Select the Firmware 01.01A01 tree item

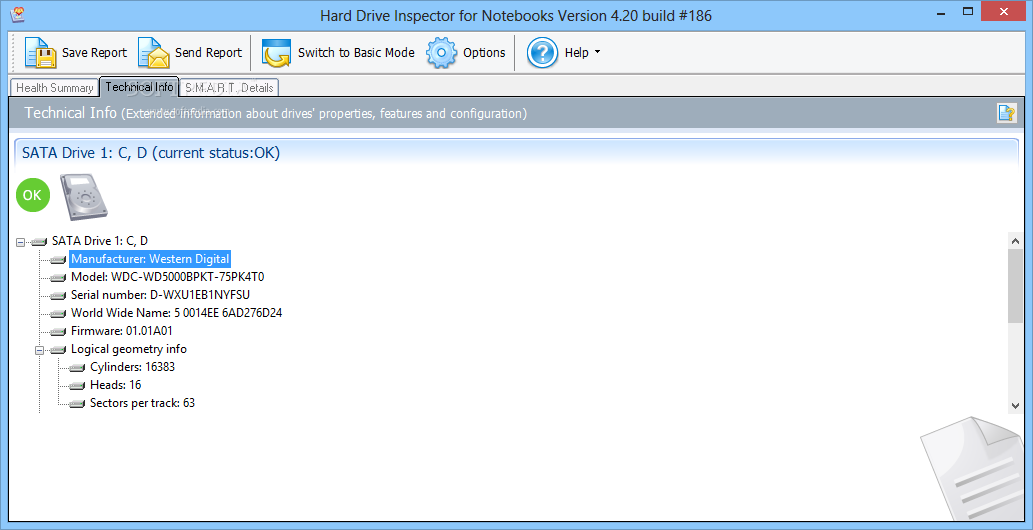coord(121,331)
